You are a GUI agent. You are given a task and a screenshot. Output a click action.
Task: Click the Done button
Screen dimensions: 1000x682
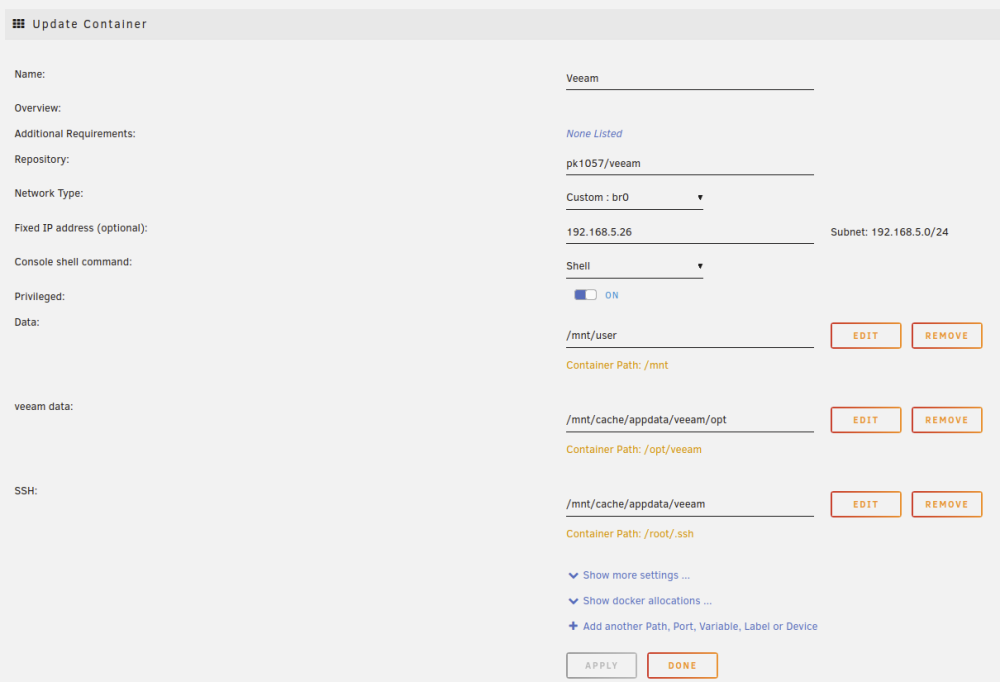(682, 665)
